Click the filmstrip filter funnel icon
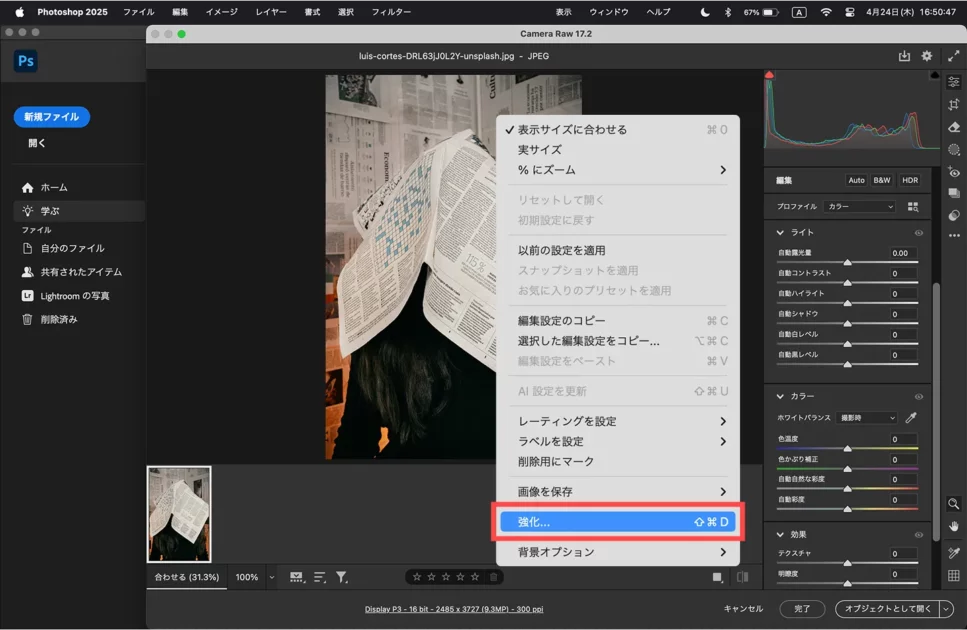This screenshot has width=967, height=630. click(x=341, y=577)
